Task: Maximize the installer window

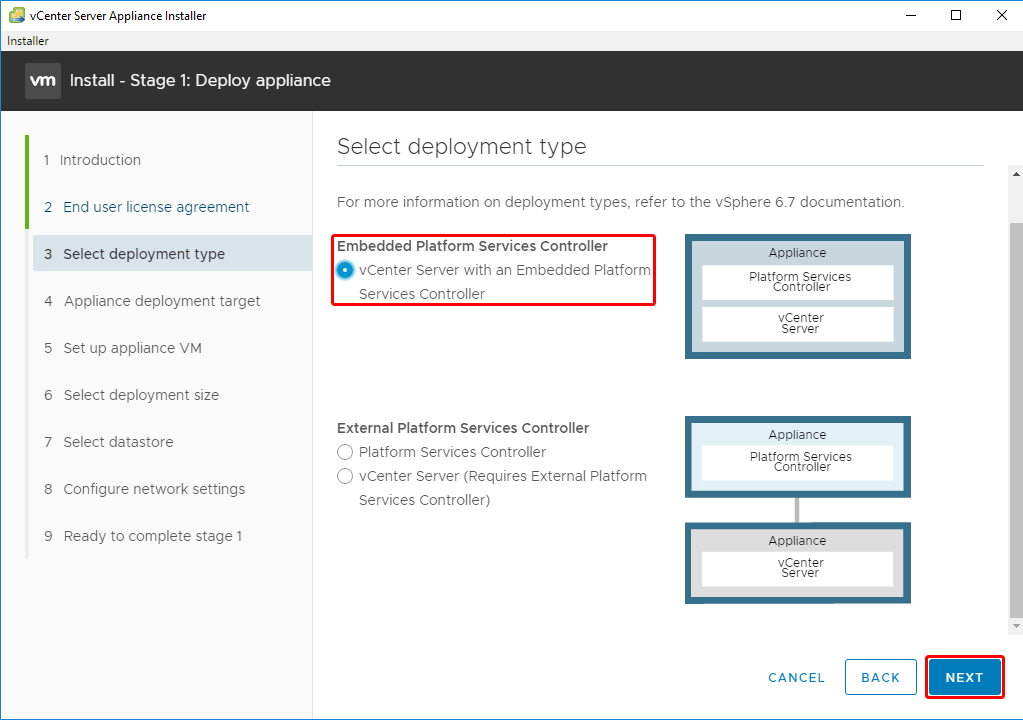Action: (956, 15)
